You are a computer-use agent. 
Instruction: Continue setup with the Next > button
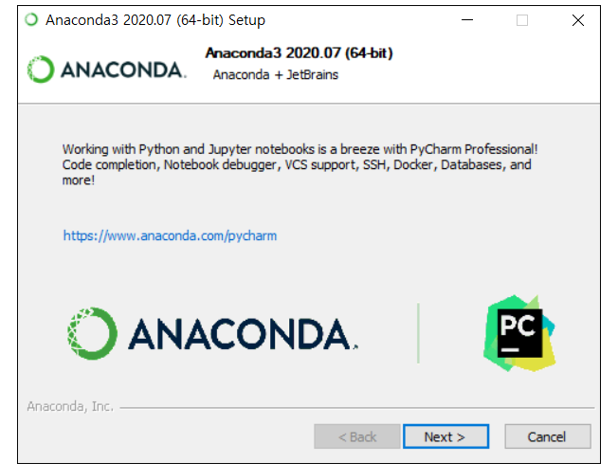coord(446,437)
